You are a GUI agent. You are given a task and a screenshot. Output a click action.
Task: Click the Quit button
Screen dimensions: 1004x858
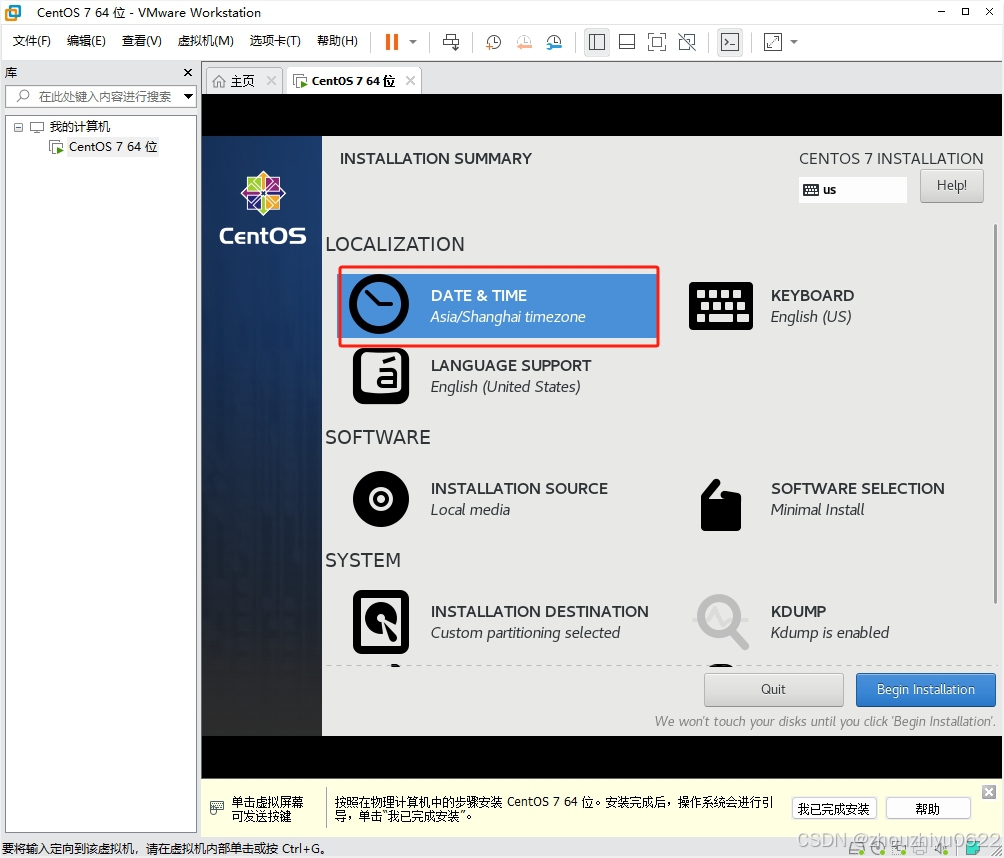tap(773, 690)
